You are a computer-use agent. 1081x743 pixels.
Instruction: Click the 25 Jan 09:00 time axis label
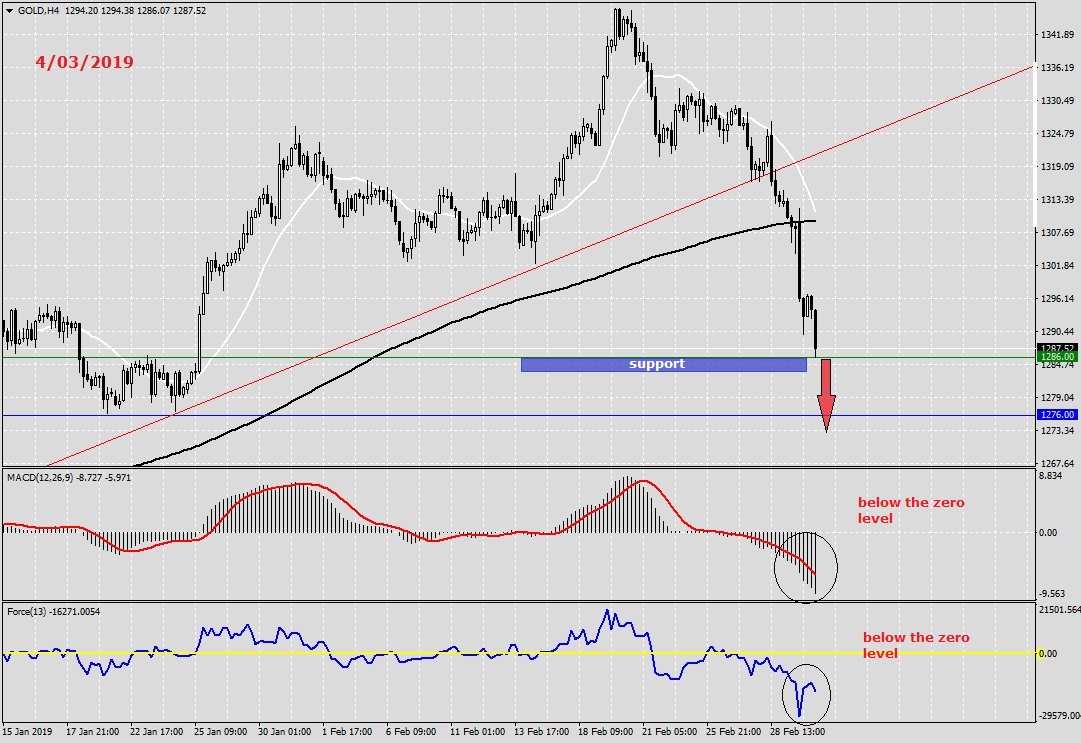pyautogui.click(x=221, y=731)
